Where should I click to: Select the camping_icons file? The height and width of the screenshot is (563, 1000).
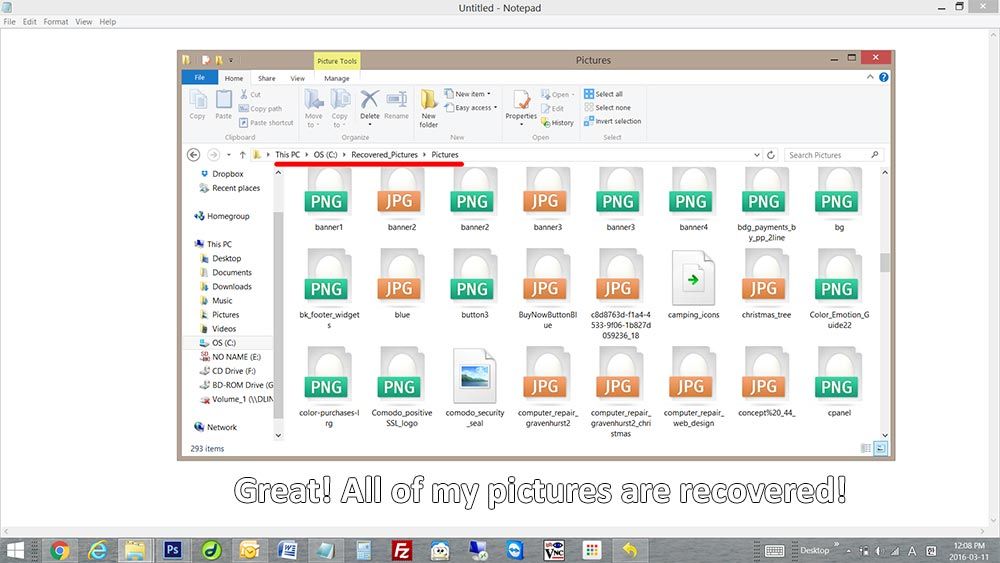point(693,286)
